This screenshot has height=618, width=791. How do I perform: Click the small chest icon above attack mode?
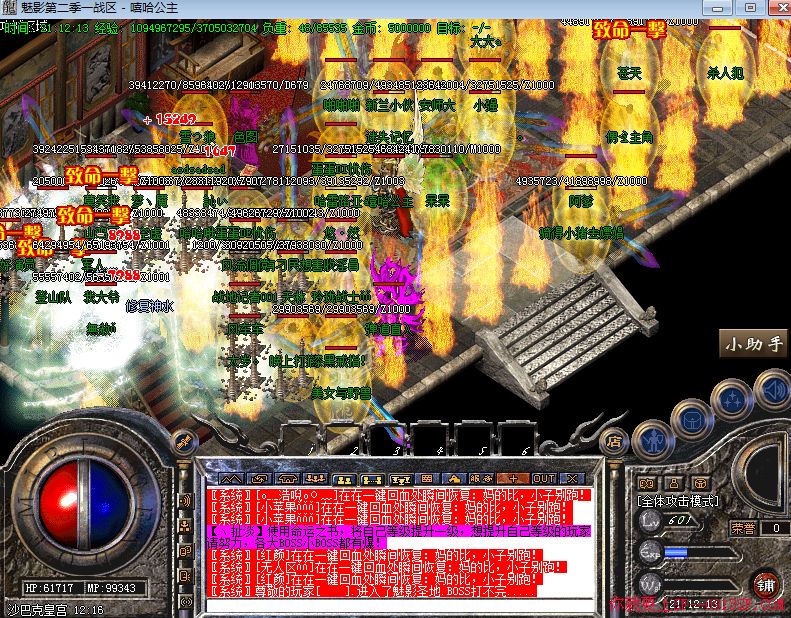click(700, 483)
